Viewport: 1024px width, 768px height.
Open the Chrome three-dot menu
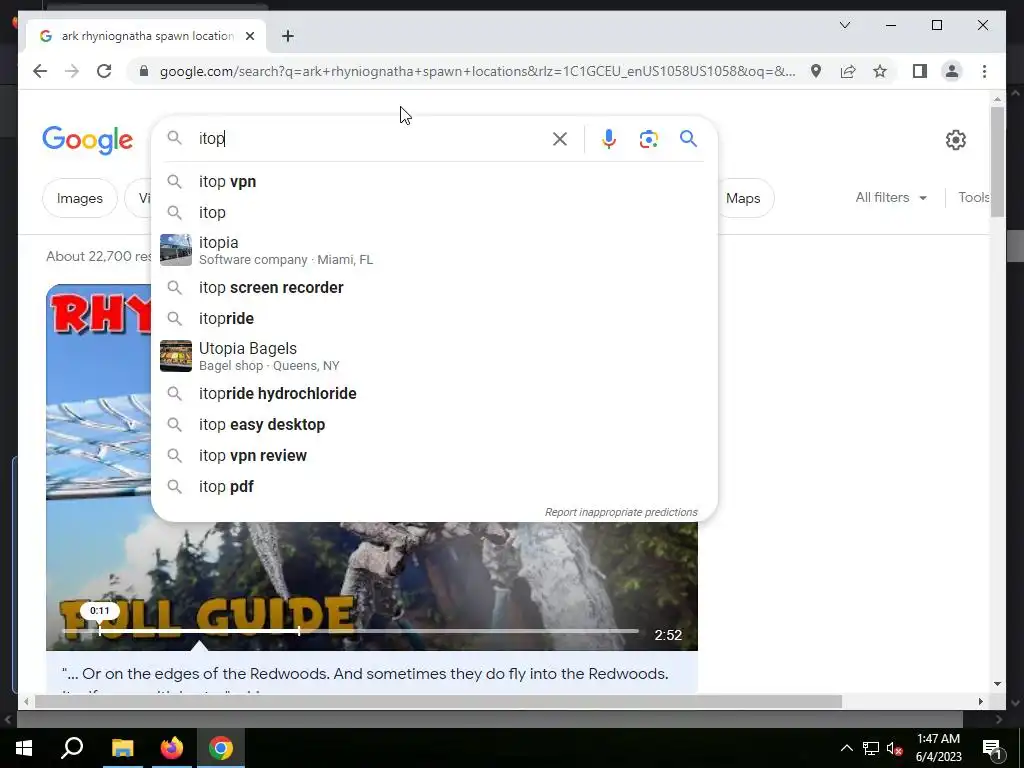coord(984,71)
